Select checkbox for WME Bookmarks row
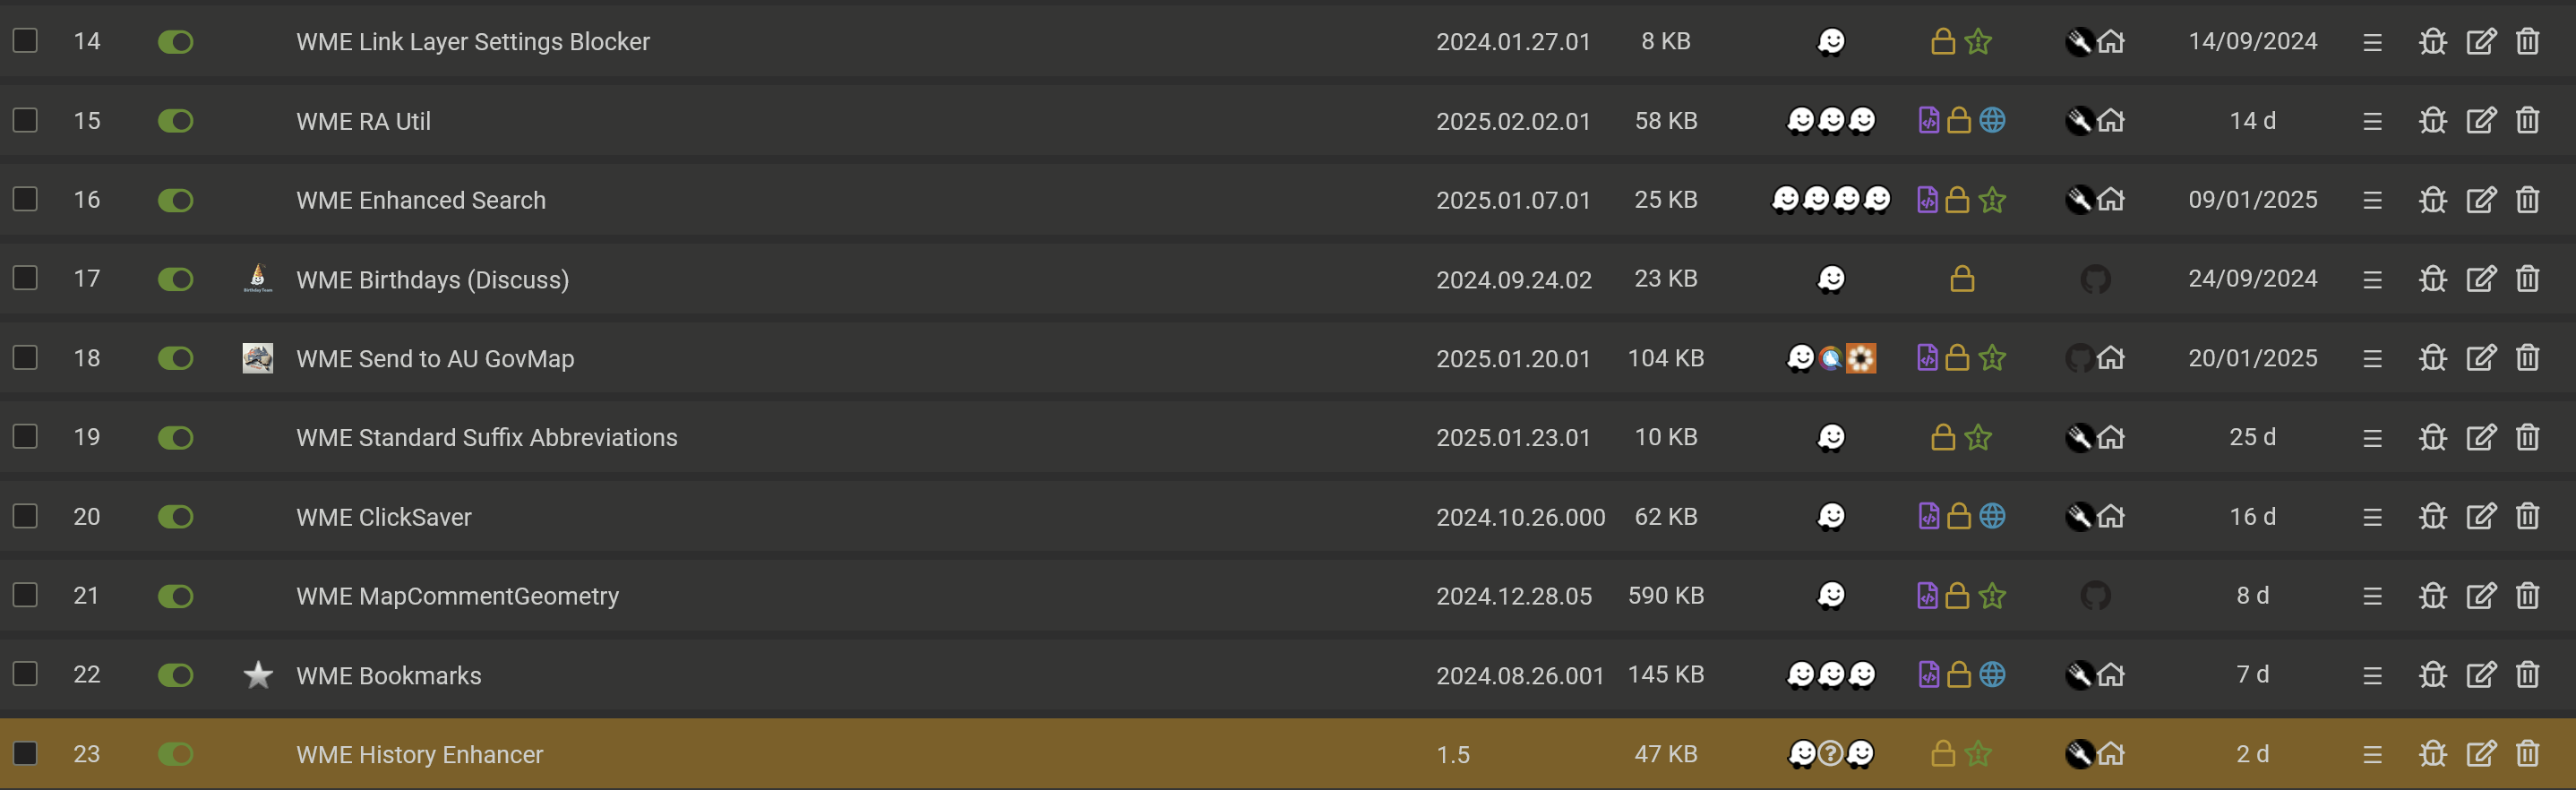Image resolution: width=2576 pixels, height=790 pixels. (25, 674)
